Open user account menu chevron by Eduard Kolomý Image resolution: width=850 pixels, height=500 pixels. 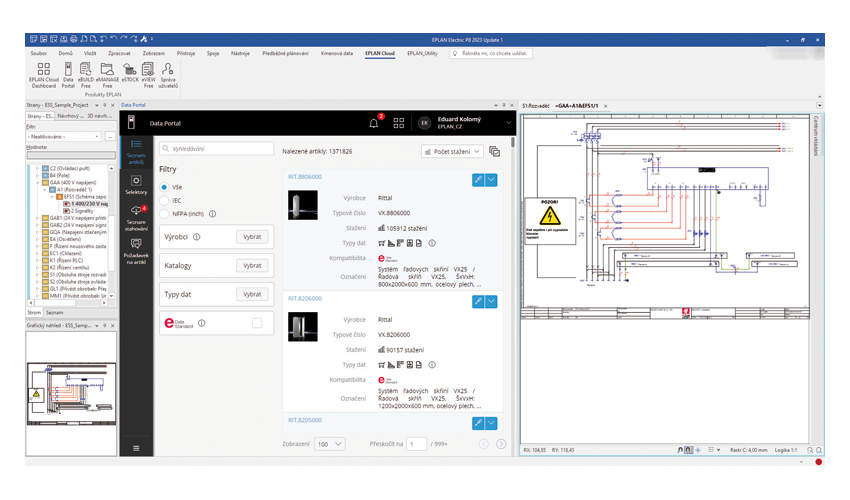click(x=508, y=123)
